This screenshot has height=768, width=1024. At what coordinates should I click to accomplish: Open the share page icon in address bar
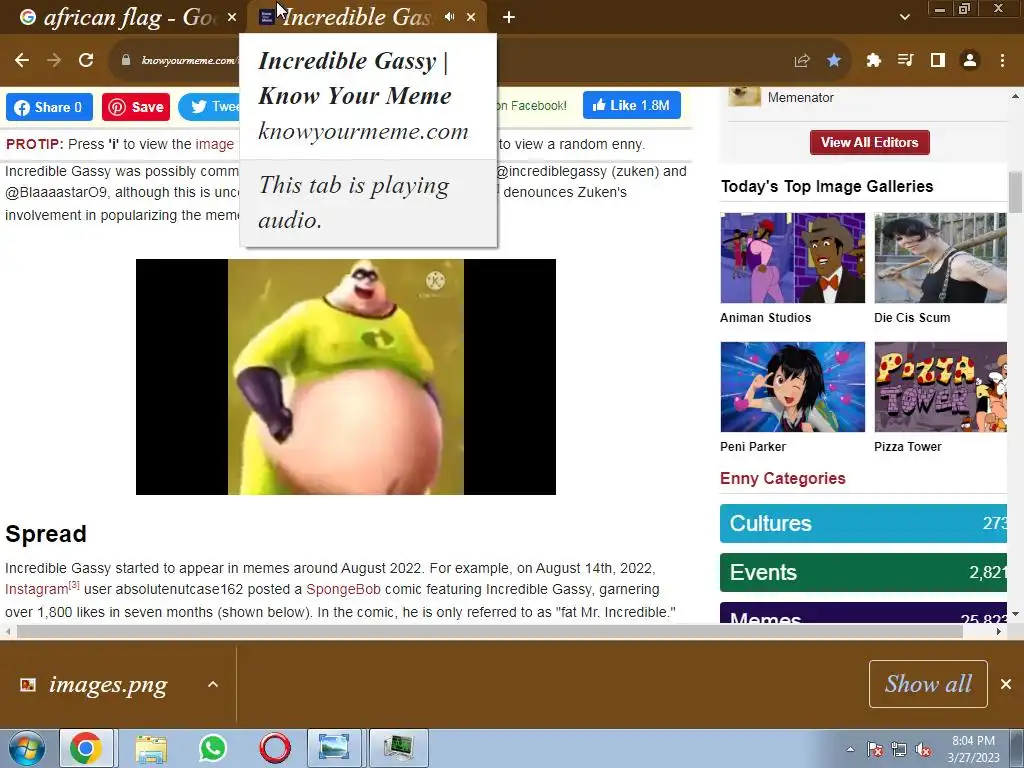802,61
